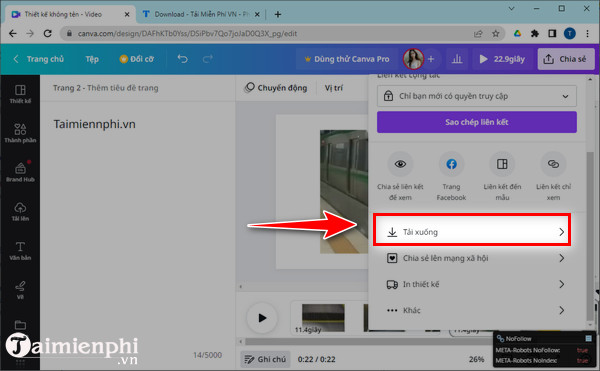Open the Văn bản text panel

click(20, 251)
